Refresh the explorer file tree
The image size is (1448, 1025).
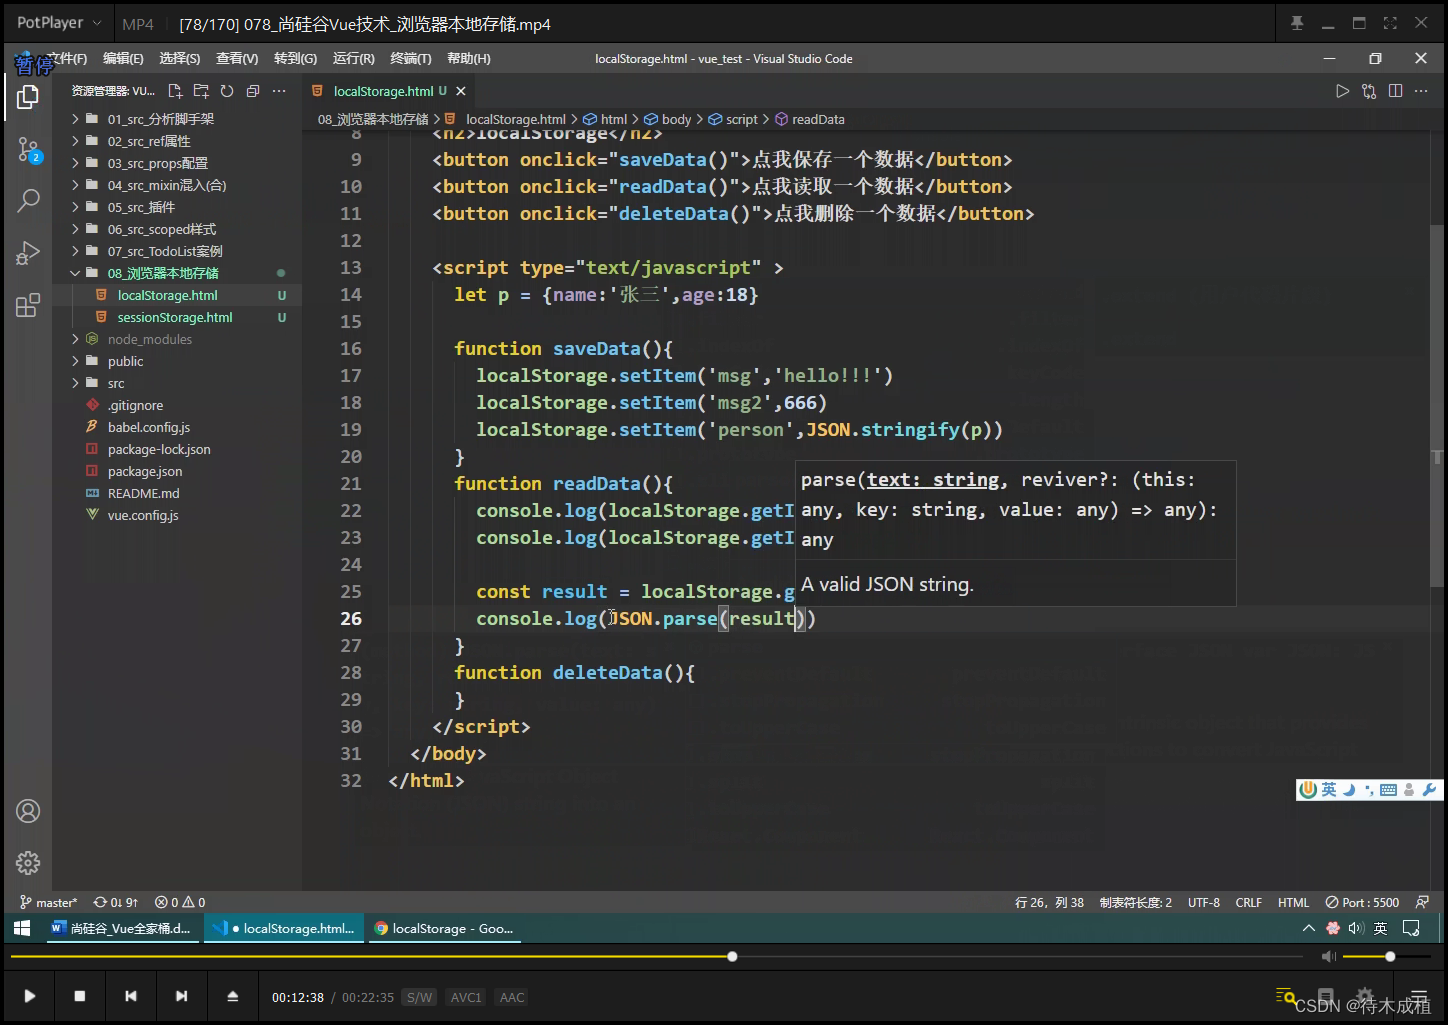tap(227, 91)
